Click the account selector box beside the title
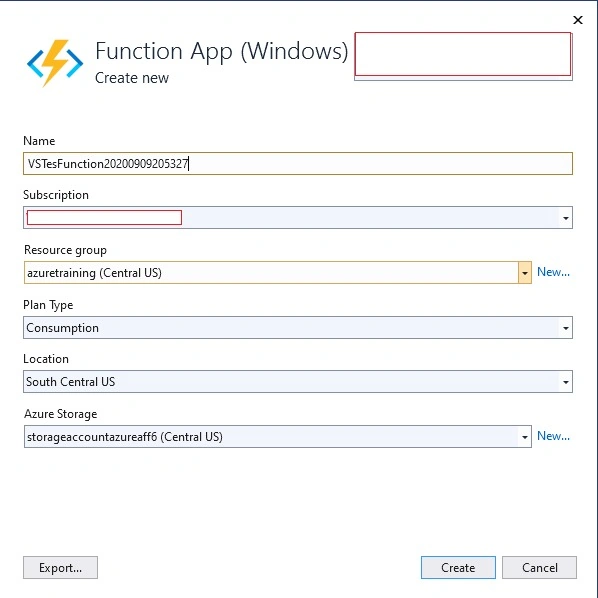 coord(463,56)
